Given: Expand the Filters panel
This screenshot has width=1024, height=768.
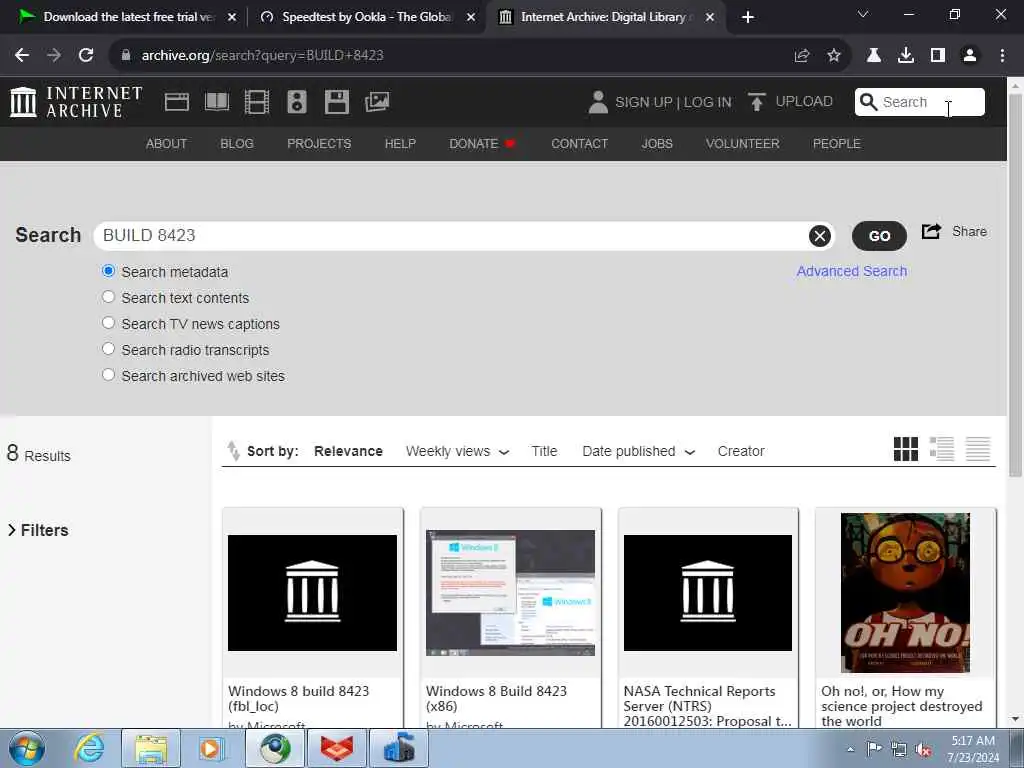Looking at the screenshot, I should (x=38, y=530).
